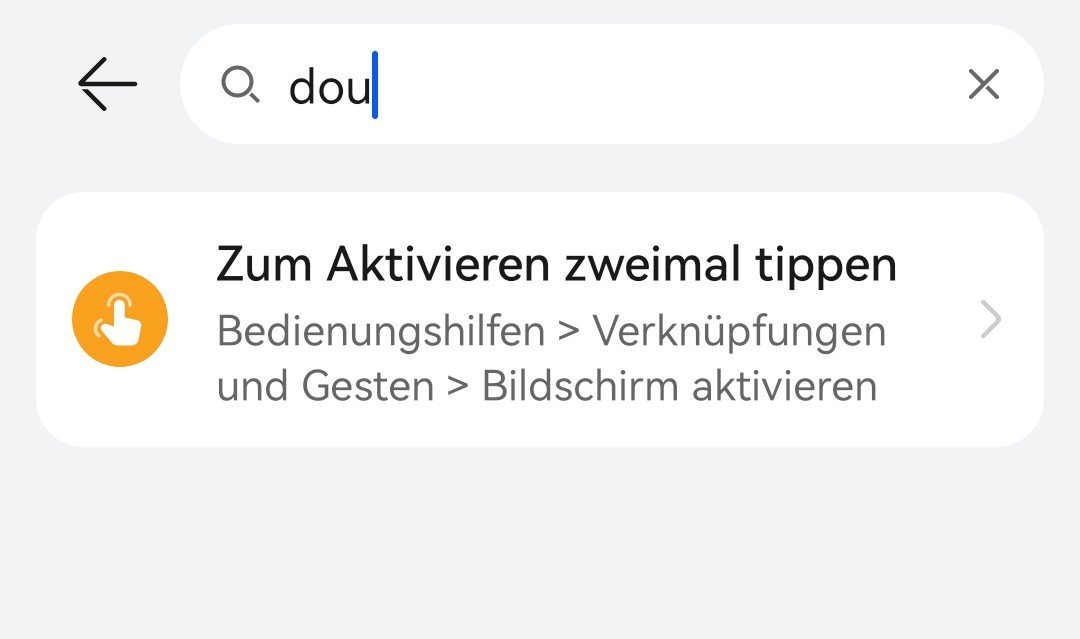1080x639 pixels.
Task: Open "Zum Aktivieren zweimal tippen" result
Action: coord(556,266)
